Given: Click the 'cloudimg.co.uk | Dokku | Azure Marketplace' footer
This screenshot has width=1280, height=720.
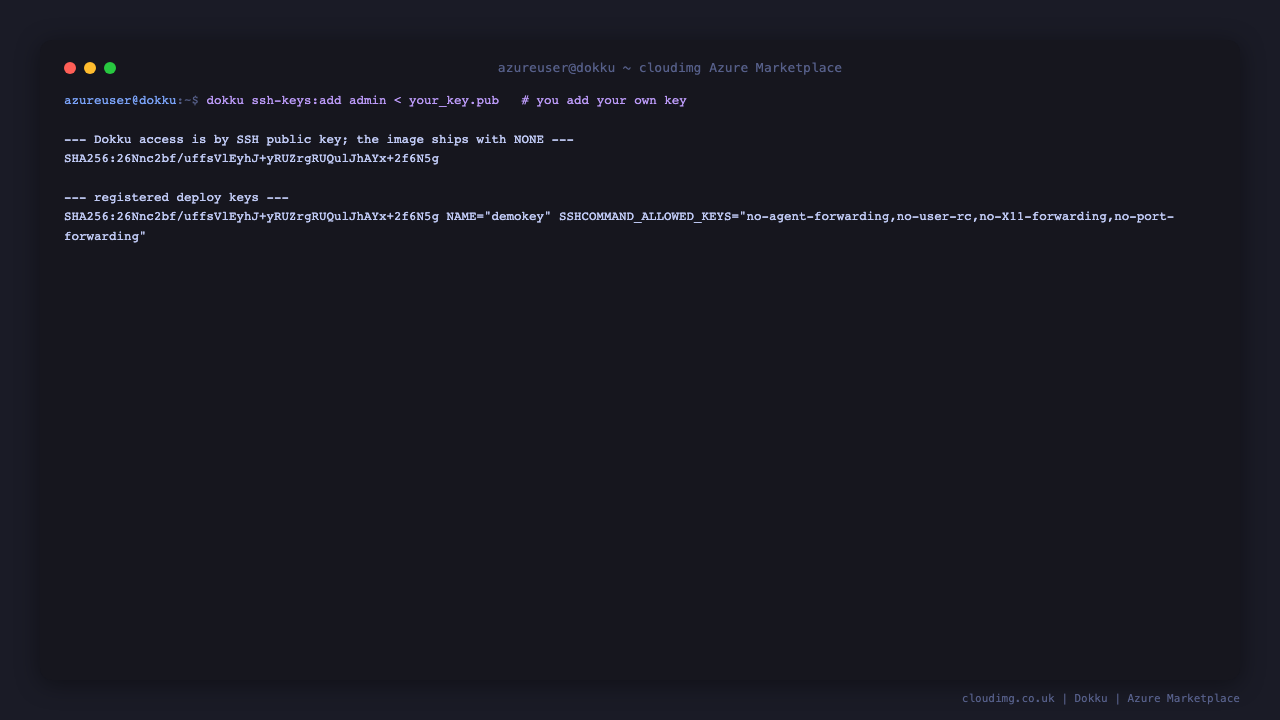Looking at the screenshot, I should point(1101,699).
